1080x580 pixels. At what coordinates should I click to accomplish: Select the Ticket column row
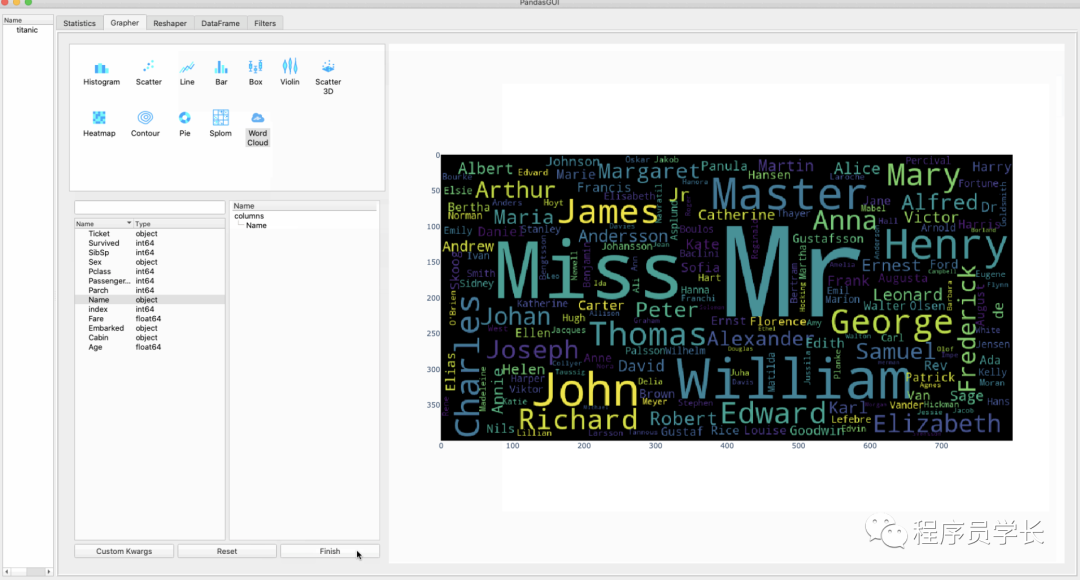149,234
